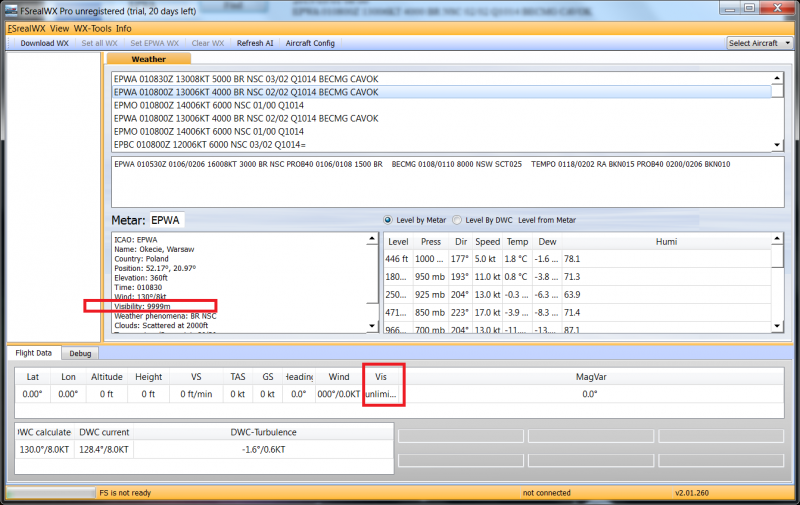Click the 128.4°/8.0KT DWC current value

point(104,450)
